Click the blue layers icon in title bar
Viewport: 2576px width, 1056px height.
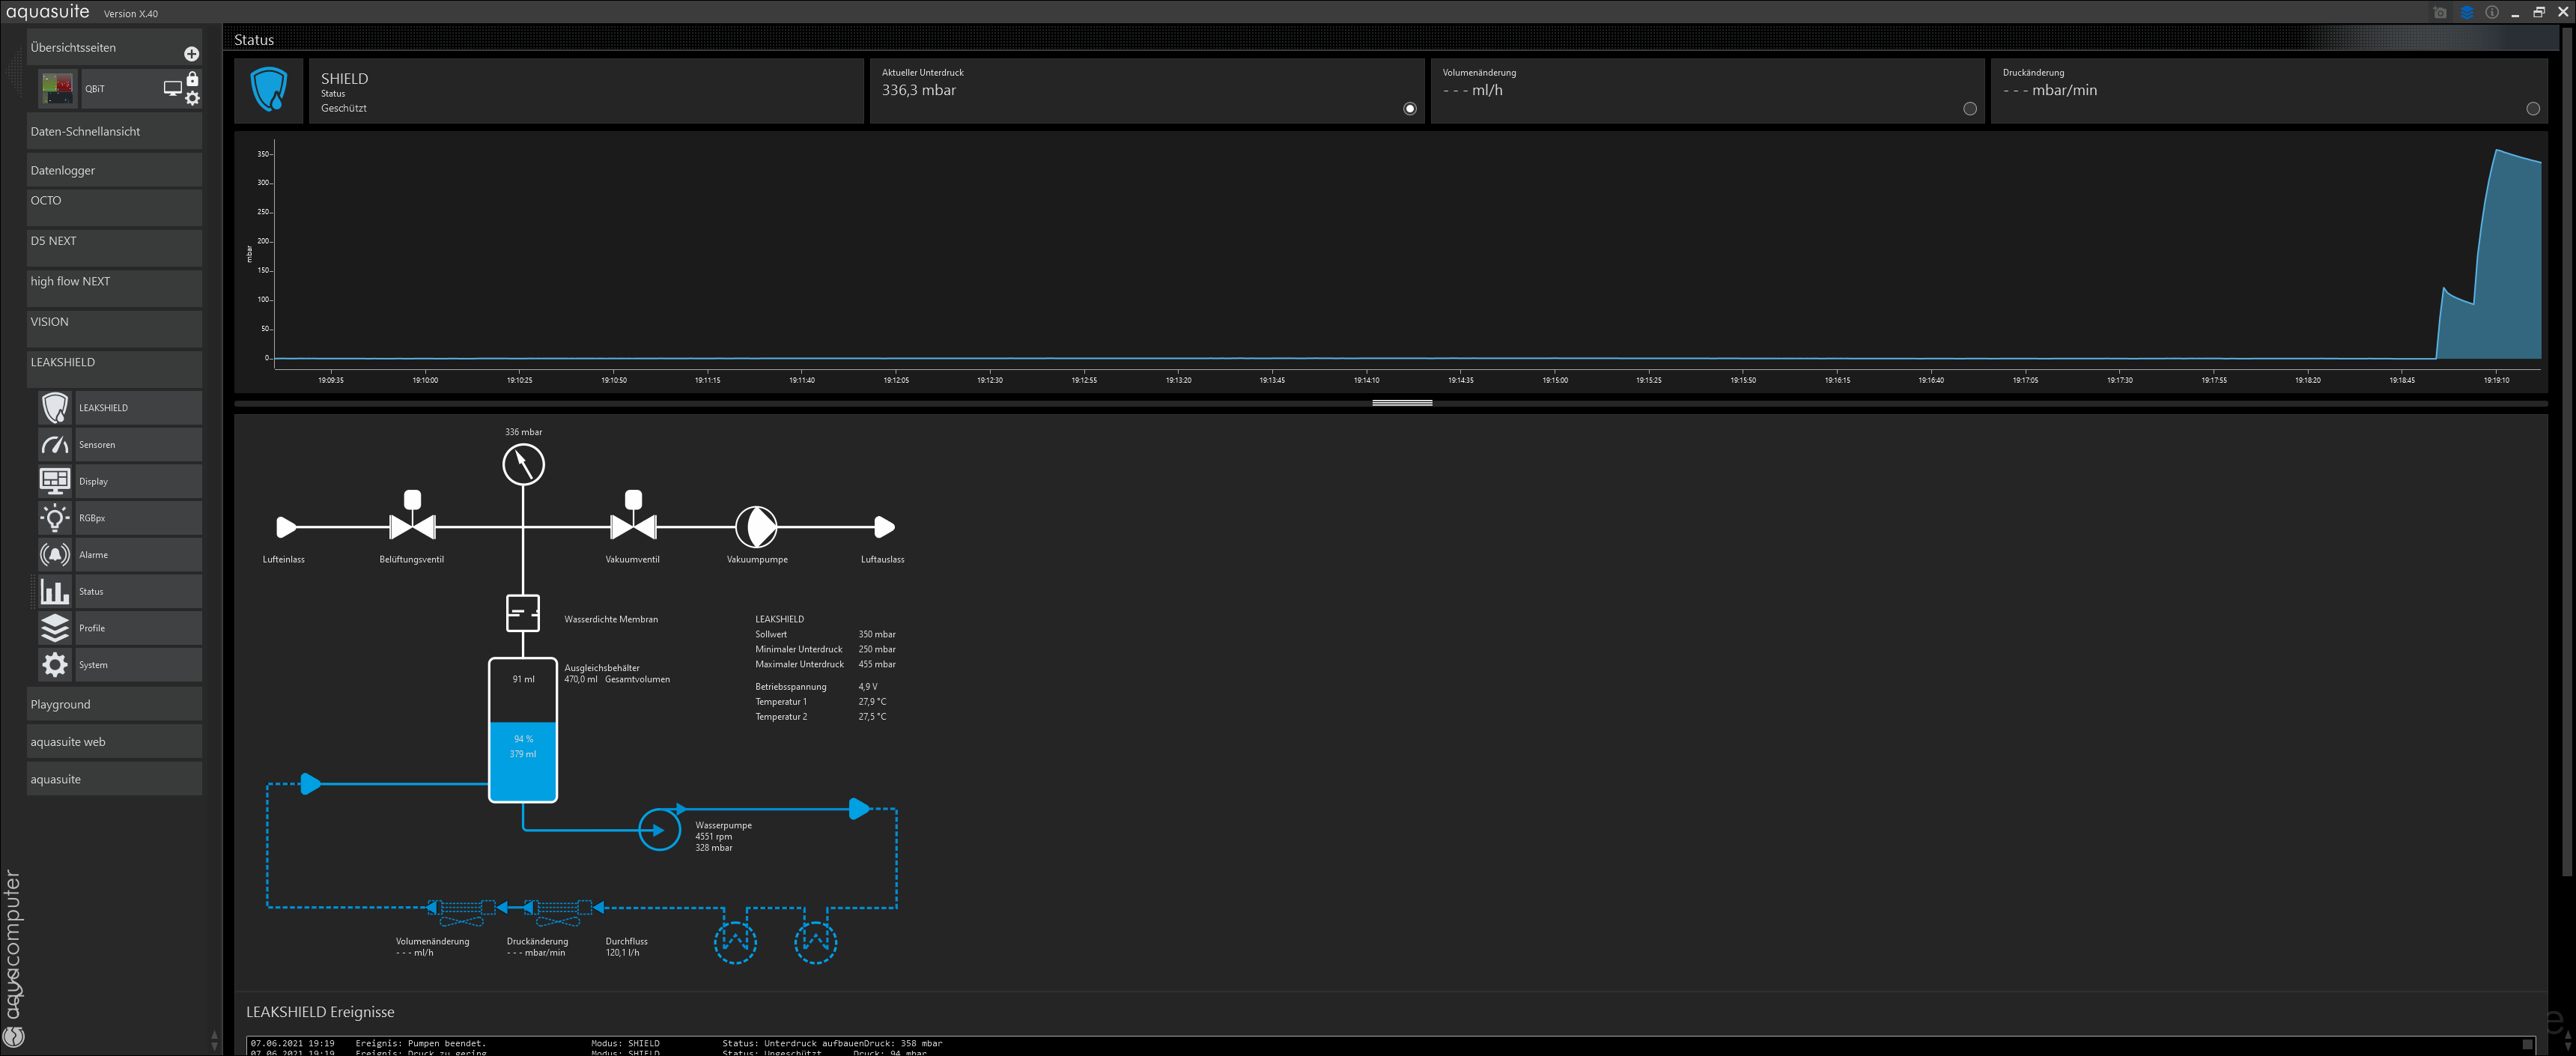click(x=2466, y=13)
